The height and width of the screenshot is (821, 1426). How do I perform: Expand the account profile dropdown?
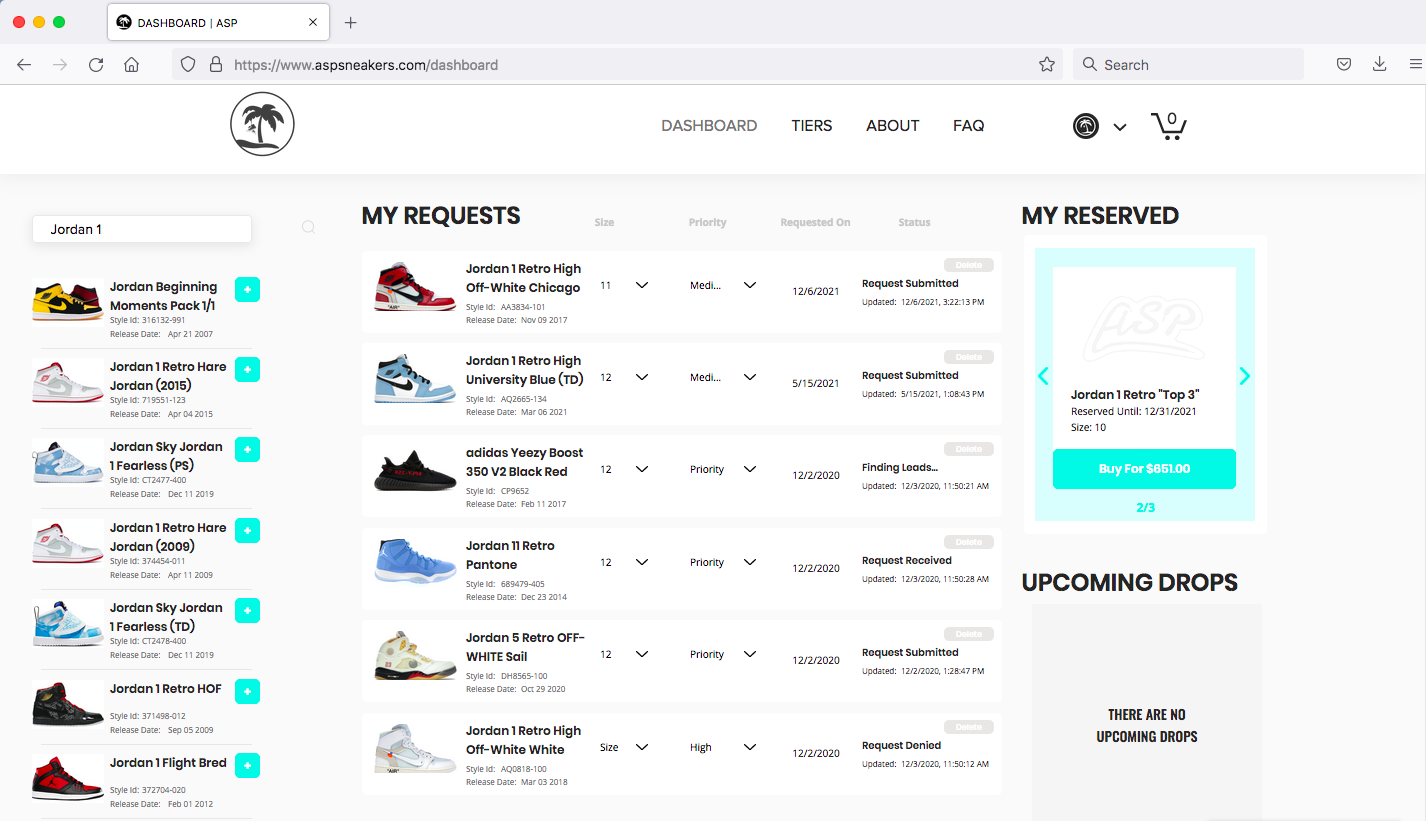pos(1119,127)
